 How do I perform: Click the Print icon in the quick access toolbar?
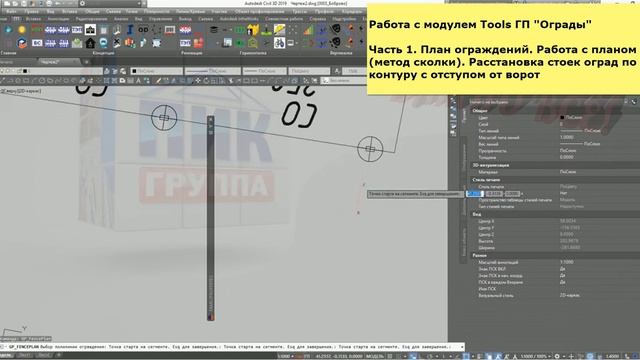point(49,3)
